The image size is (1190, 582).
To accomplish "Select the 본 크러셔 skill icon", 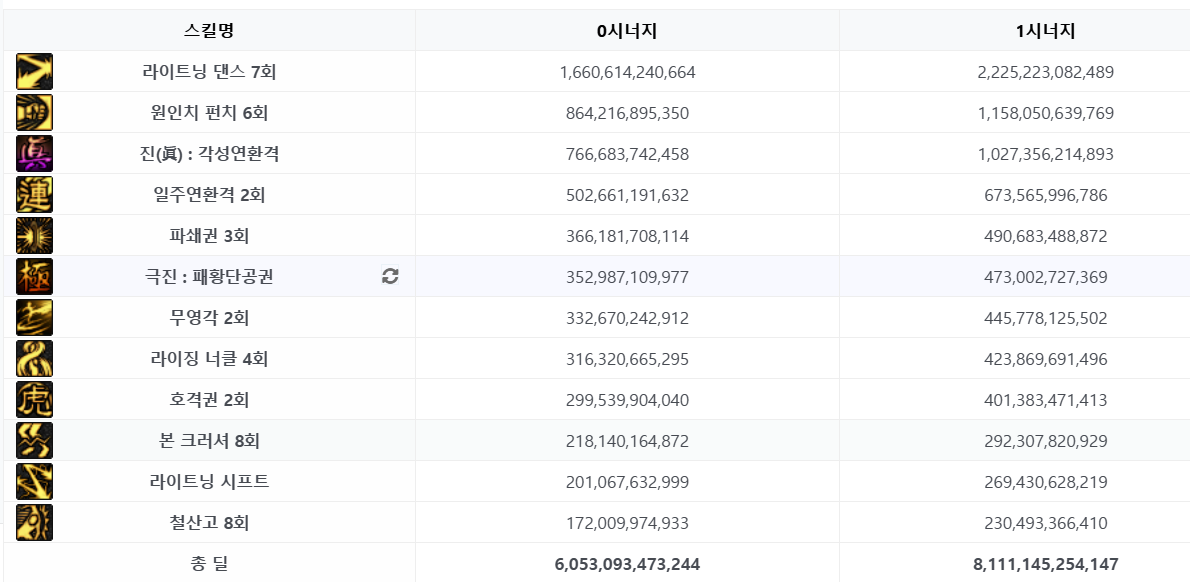I will tap(34, 441).
